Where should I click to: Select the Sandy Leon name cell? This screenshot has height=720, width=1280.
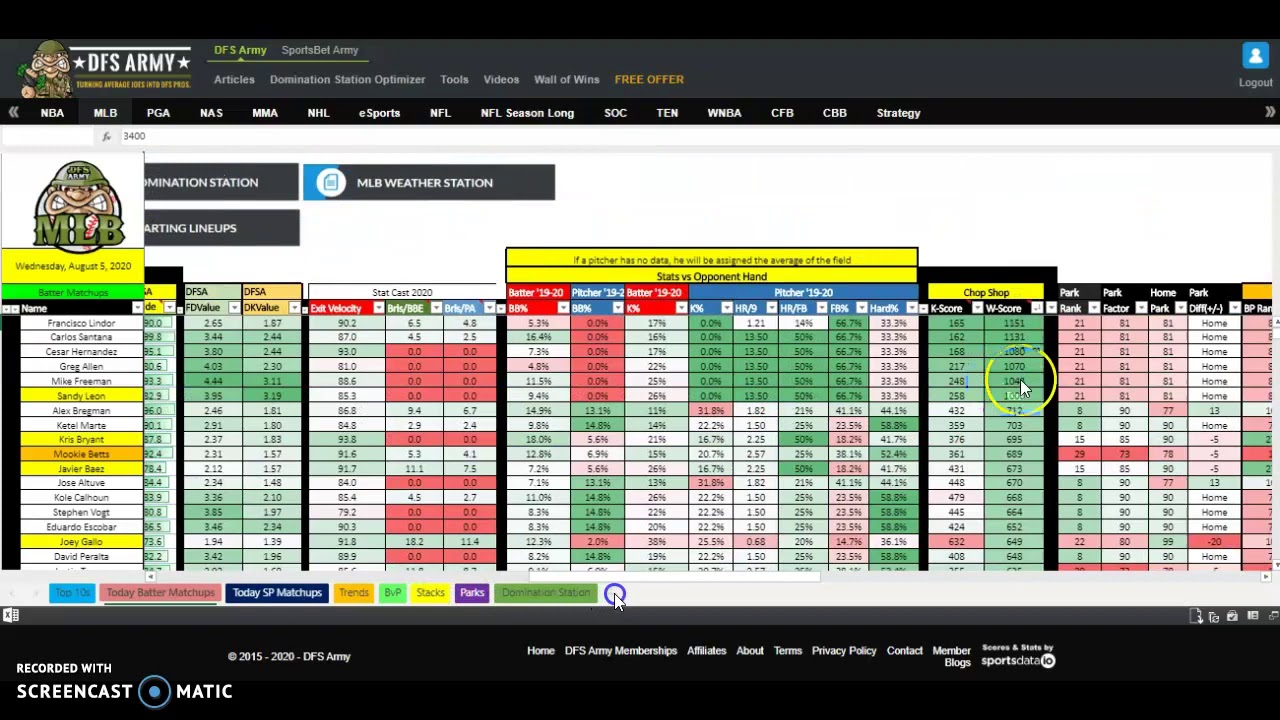(81, 396)
